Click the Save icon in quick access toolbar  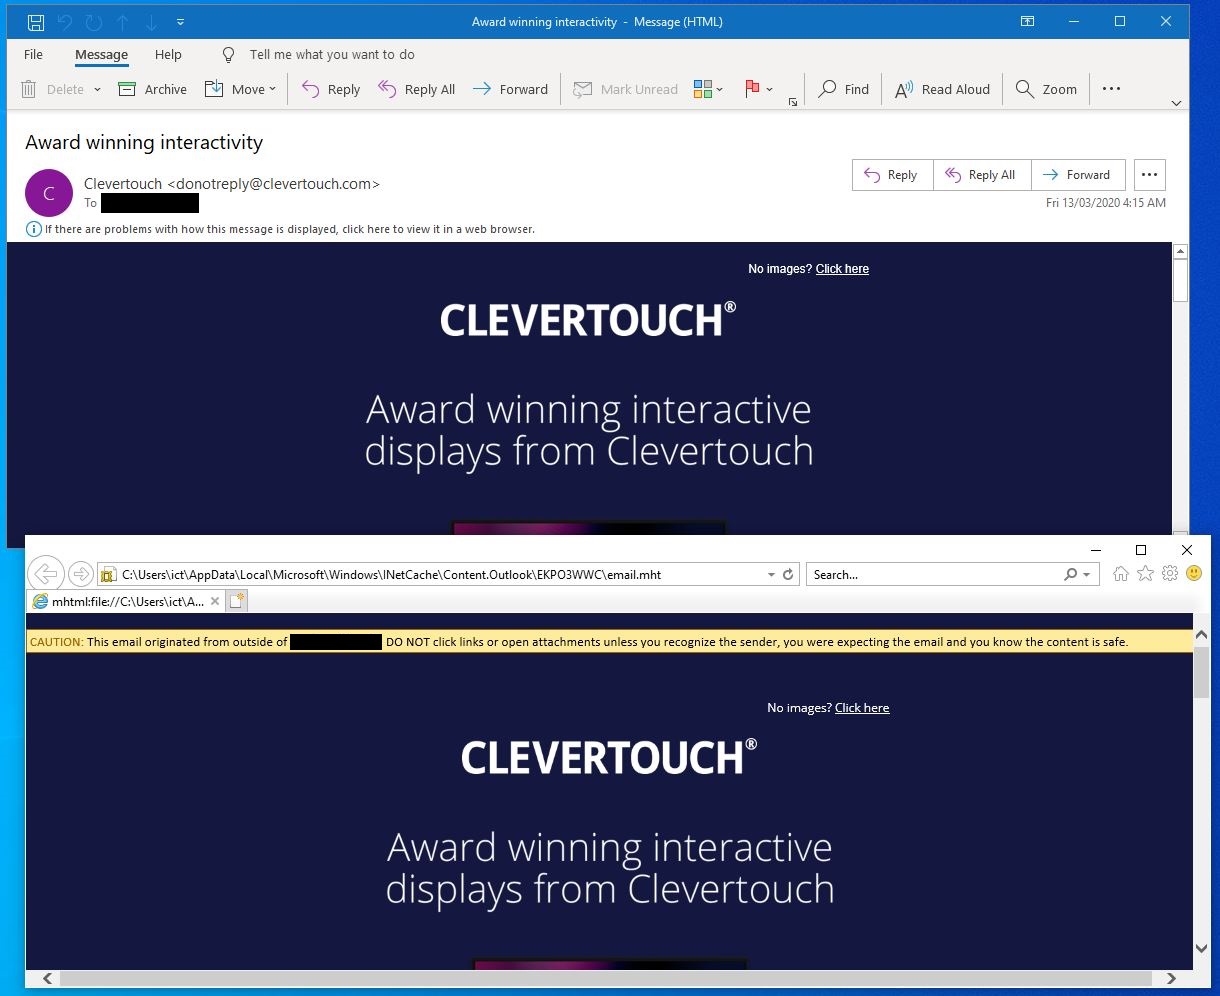coord(36,21)
